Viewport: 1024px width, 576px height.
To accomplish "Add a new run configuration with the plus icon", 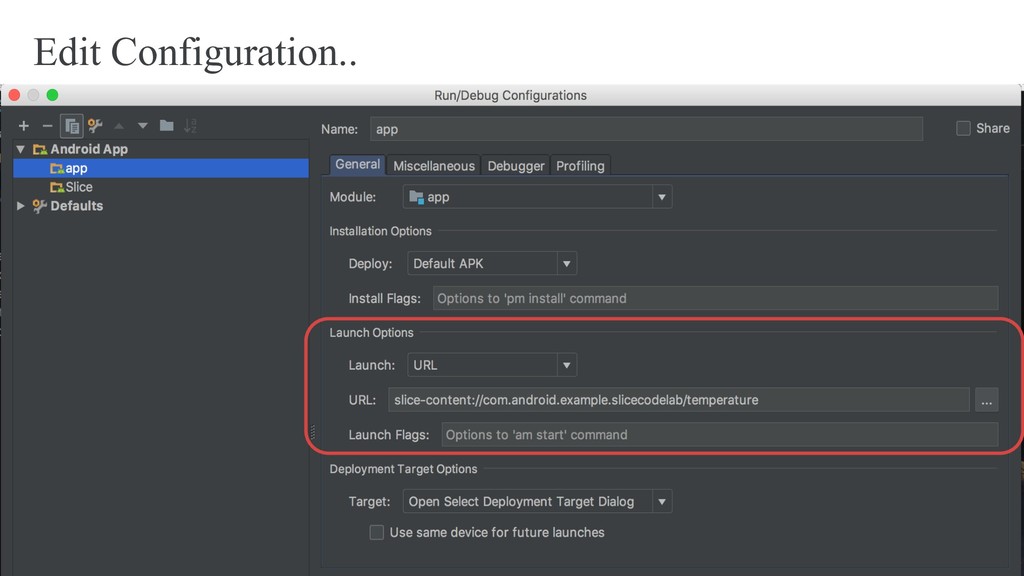I will coord(24,126).
